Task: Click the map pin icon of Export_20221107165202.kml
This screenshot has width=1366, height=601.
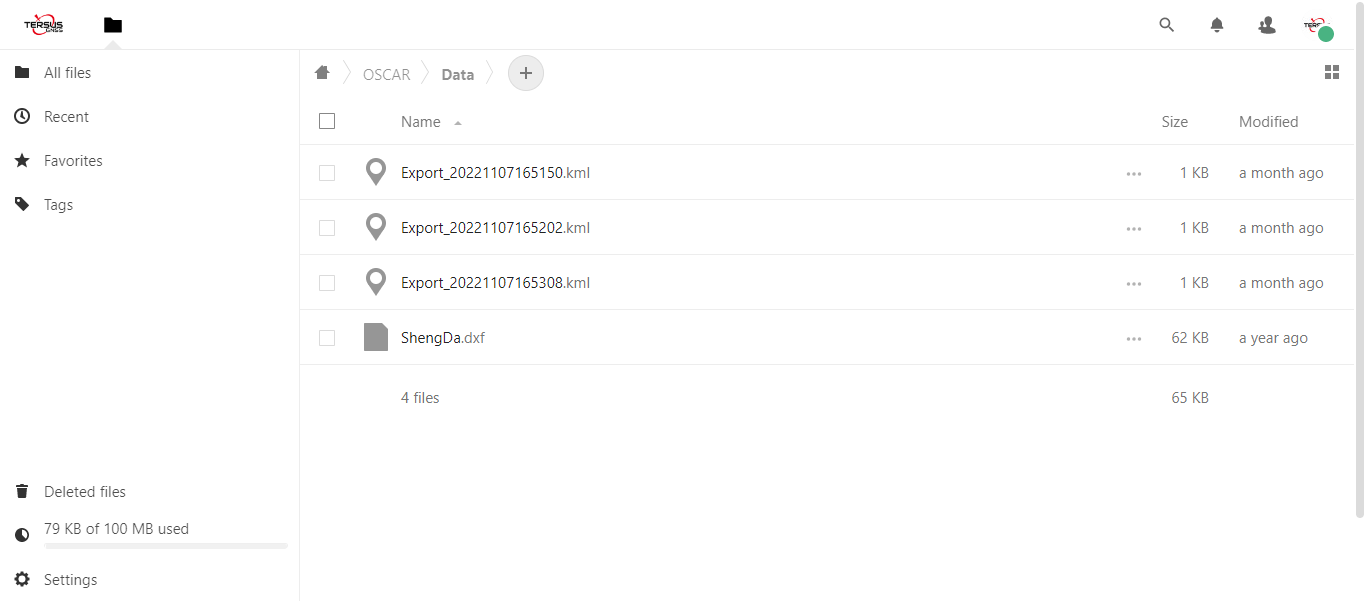Action: [x=376, y=227]
